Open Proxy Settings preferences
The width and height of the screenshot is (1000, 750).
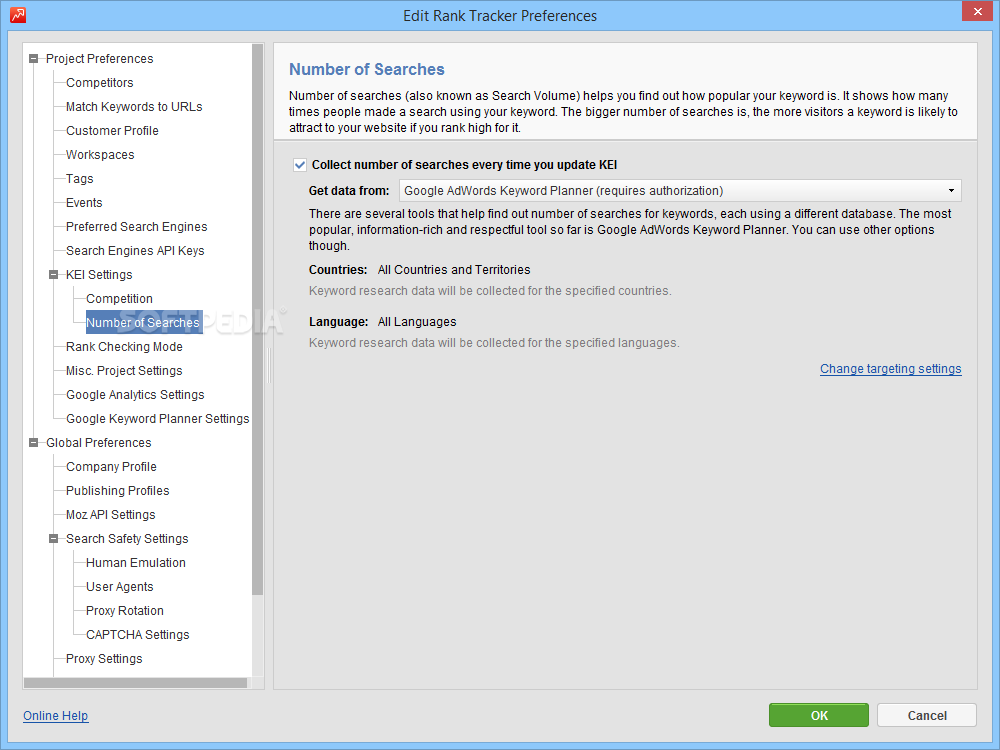(x=104, y=659)
